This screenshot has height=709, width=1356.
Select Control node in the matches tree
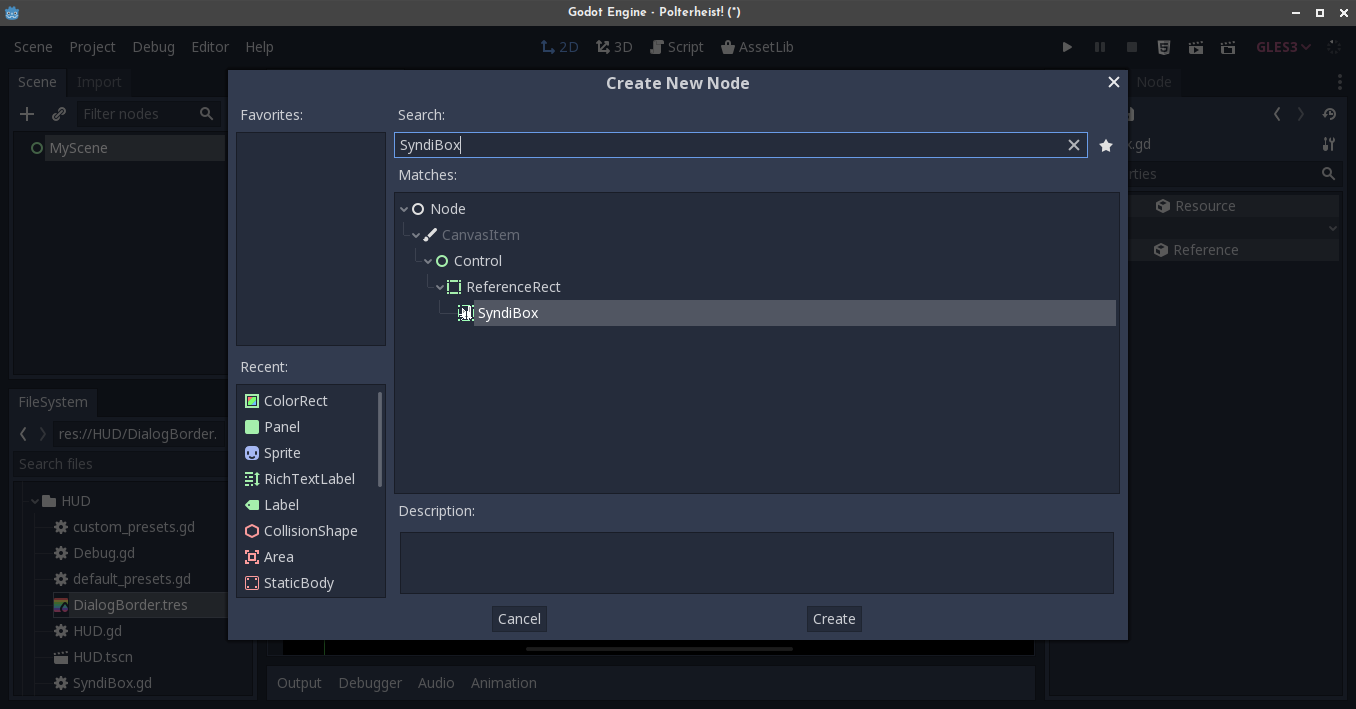(x=477, y=261)
